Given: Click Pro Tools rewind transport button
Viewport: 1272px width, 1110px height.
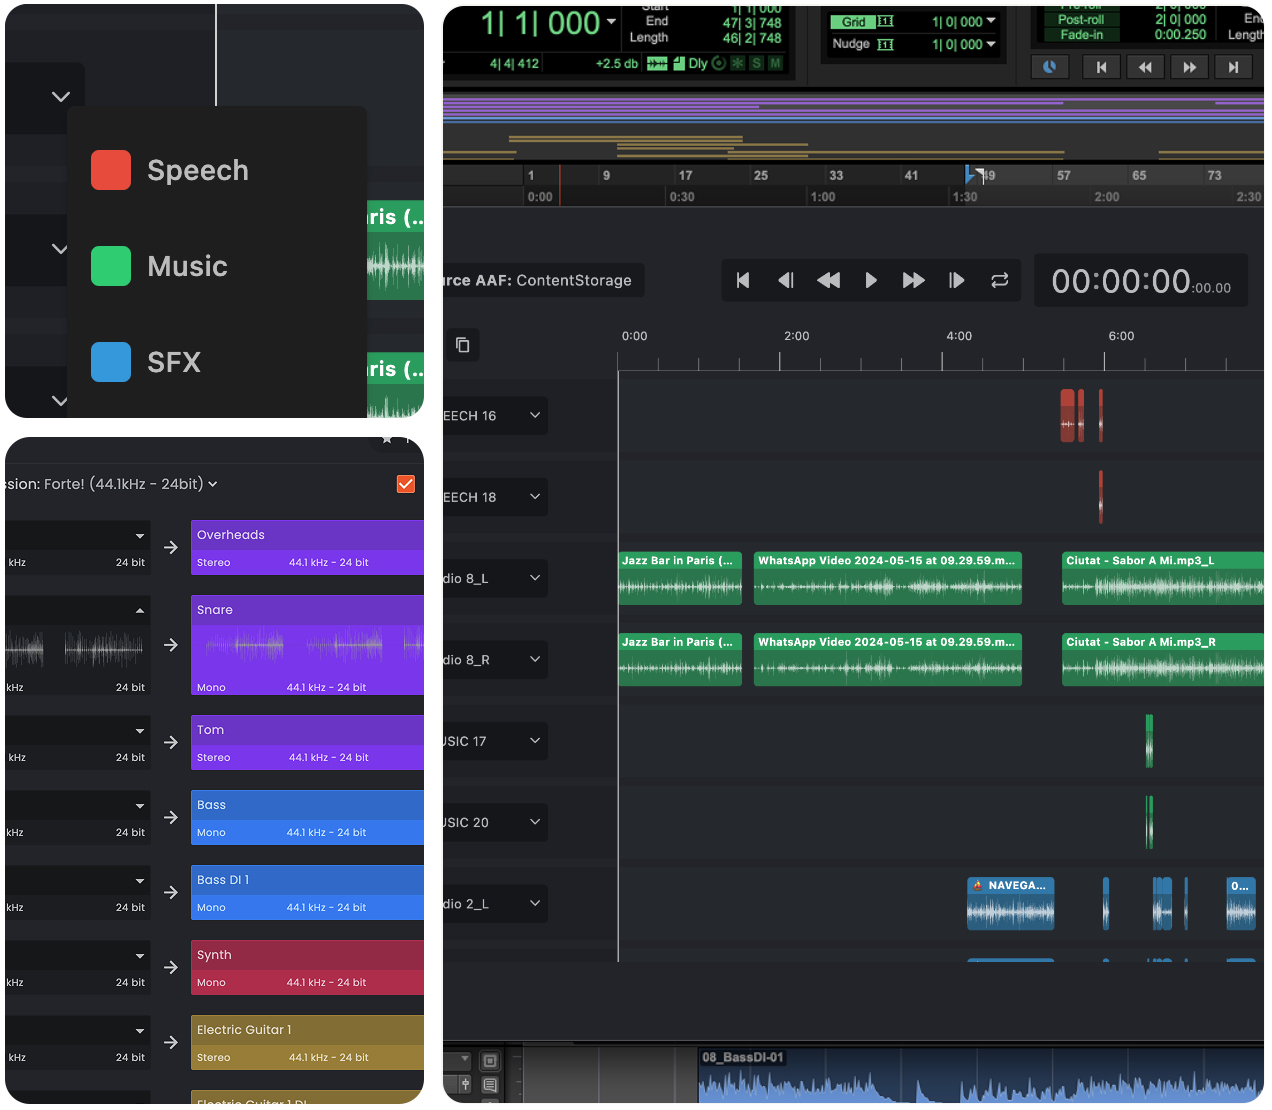Looking at the screenshot, I should pos(1145,67).
